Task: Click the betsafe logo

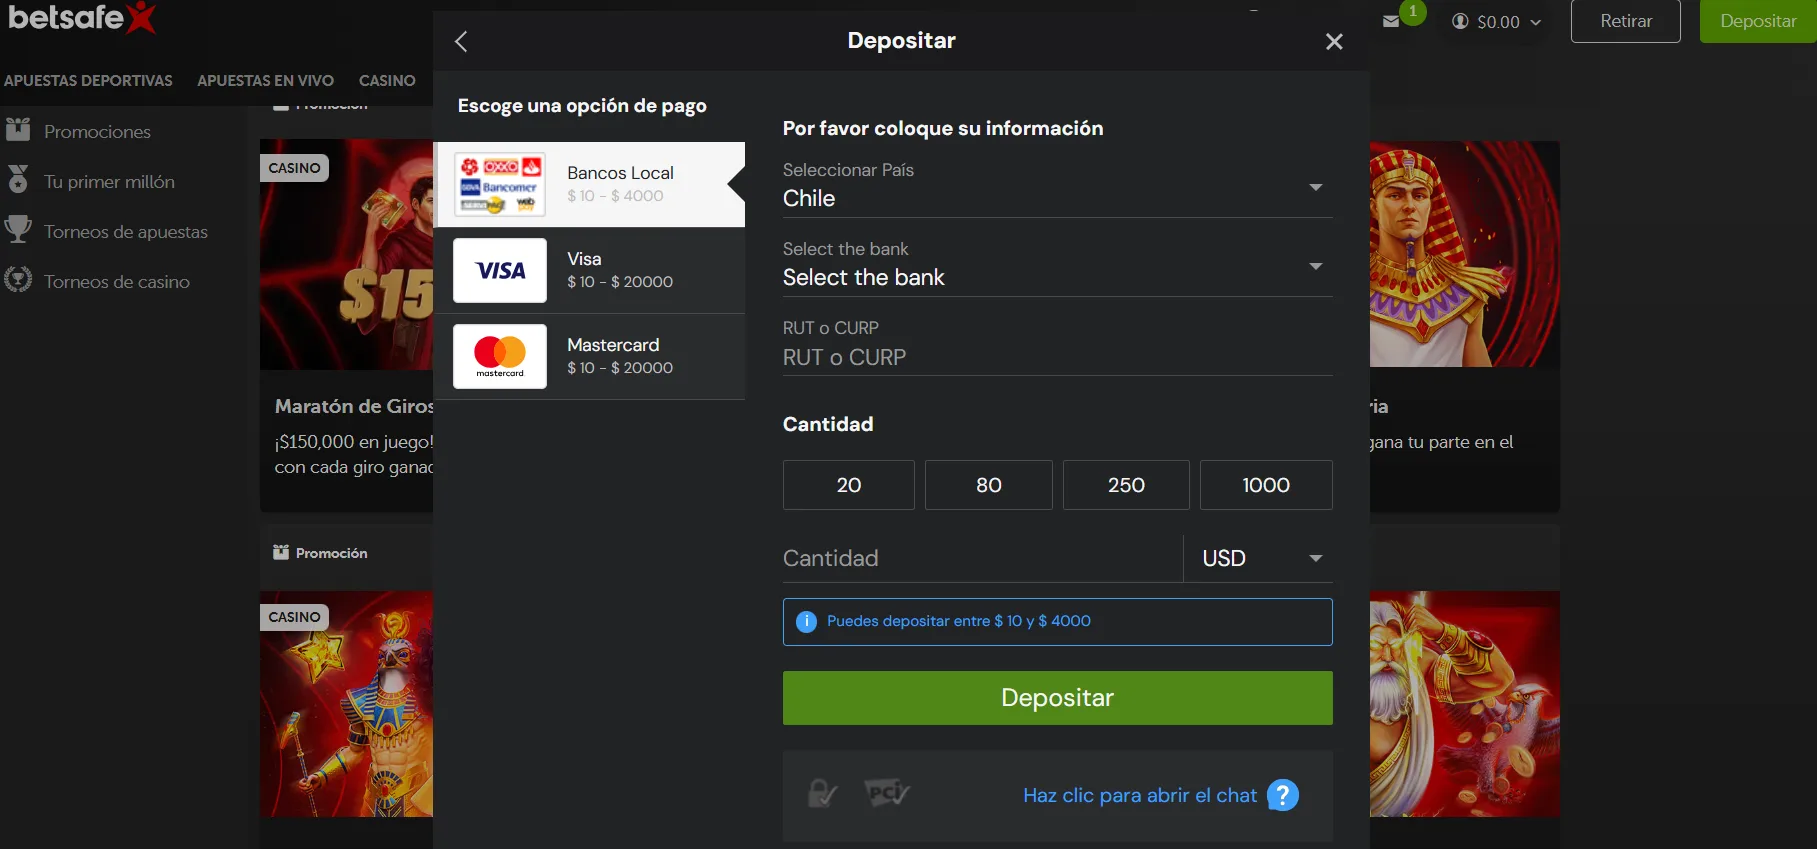Action: click(82, 17)
